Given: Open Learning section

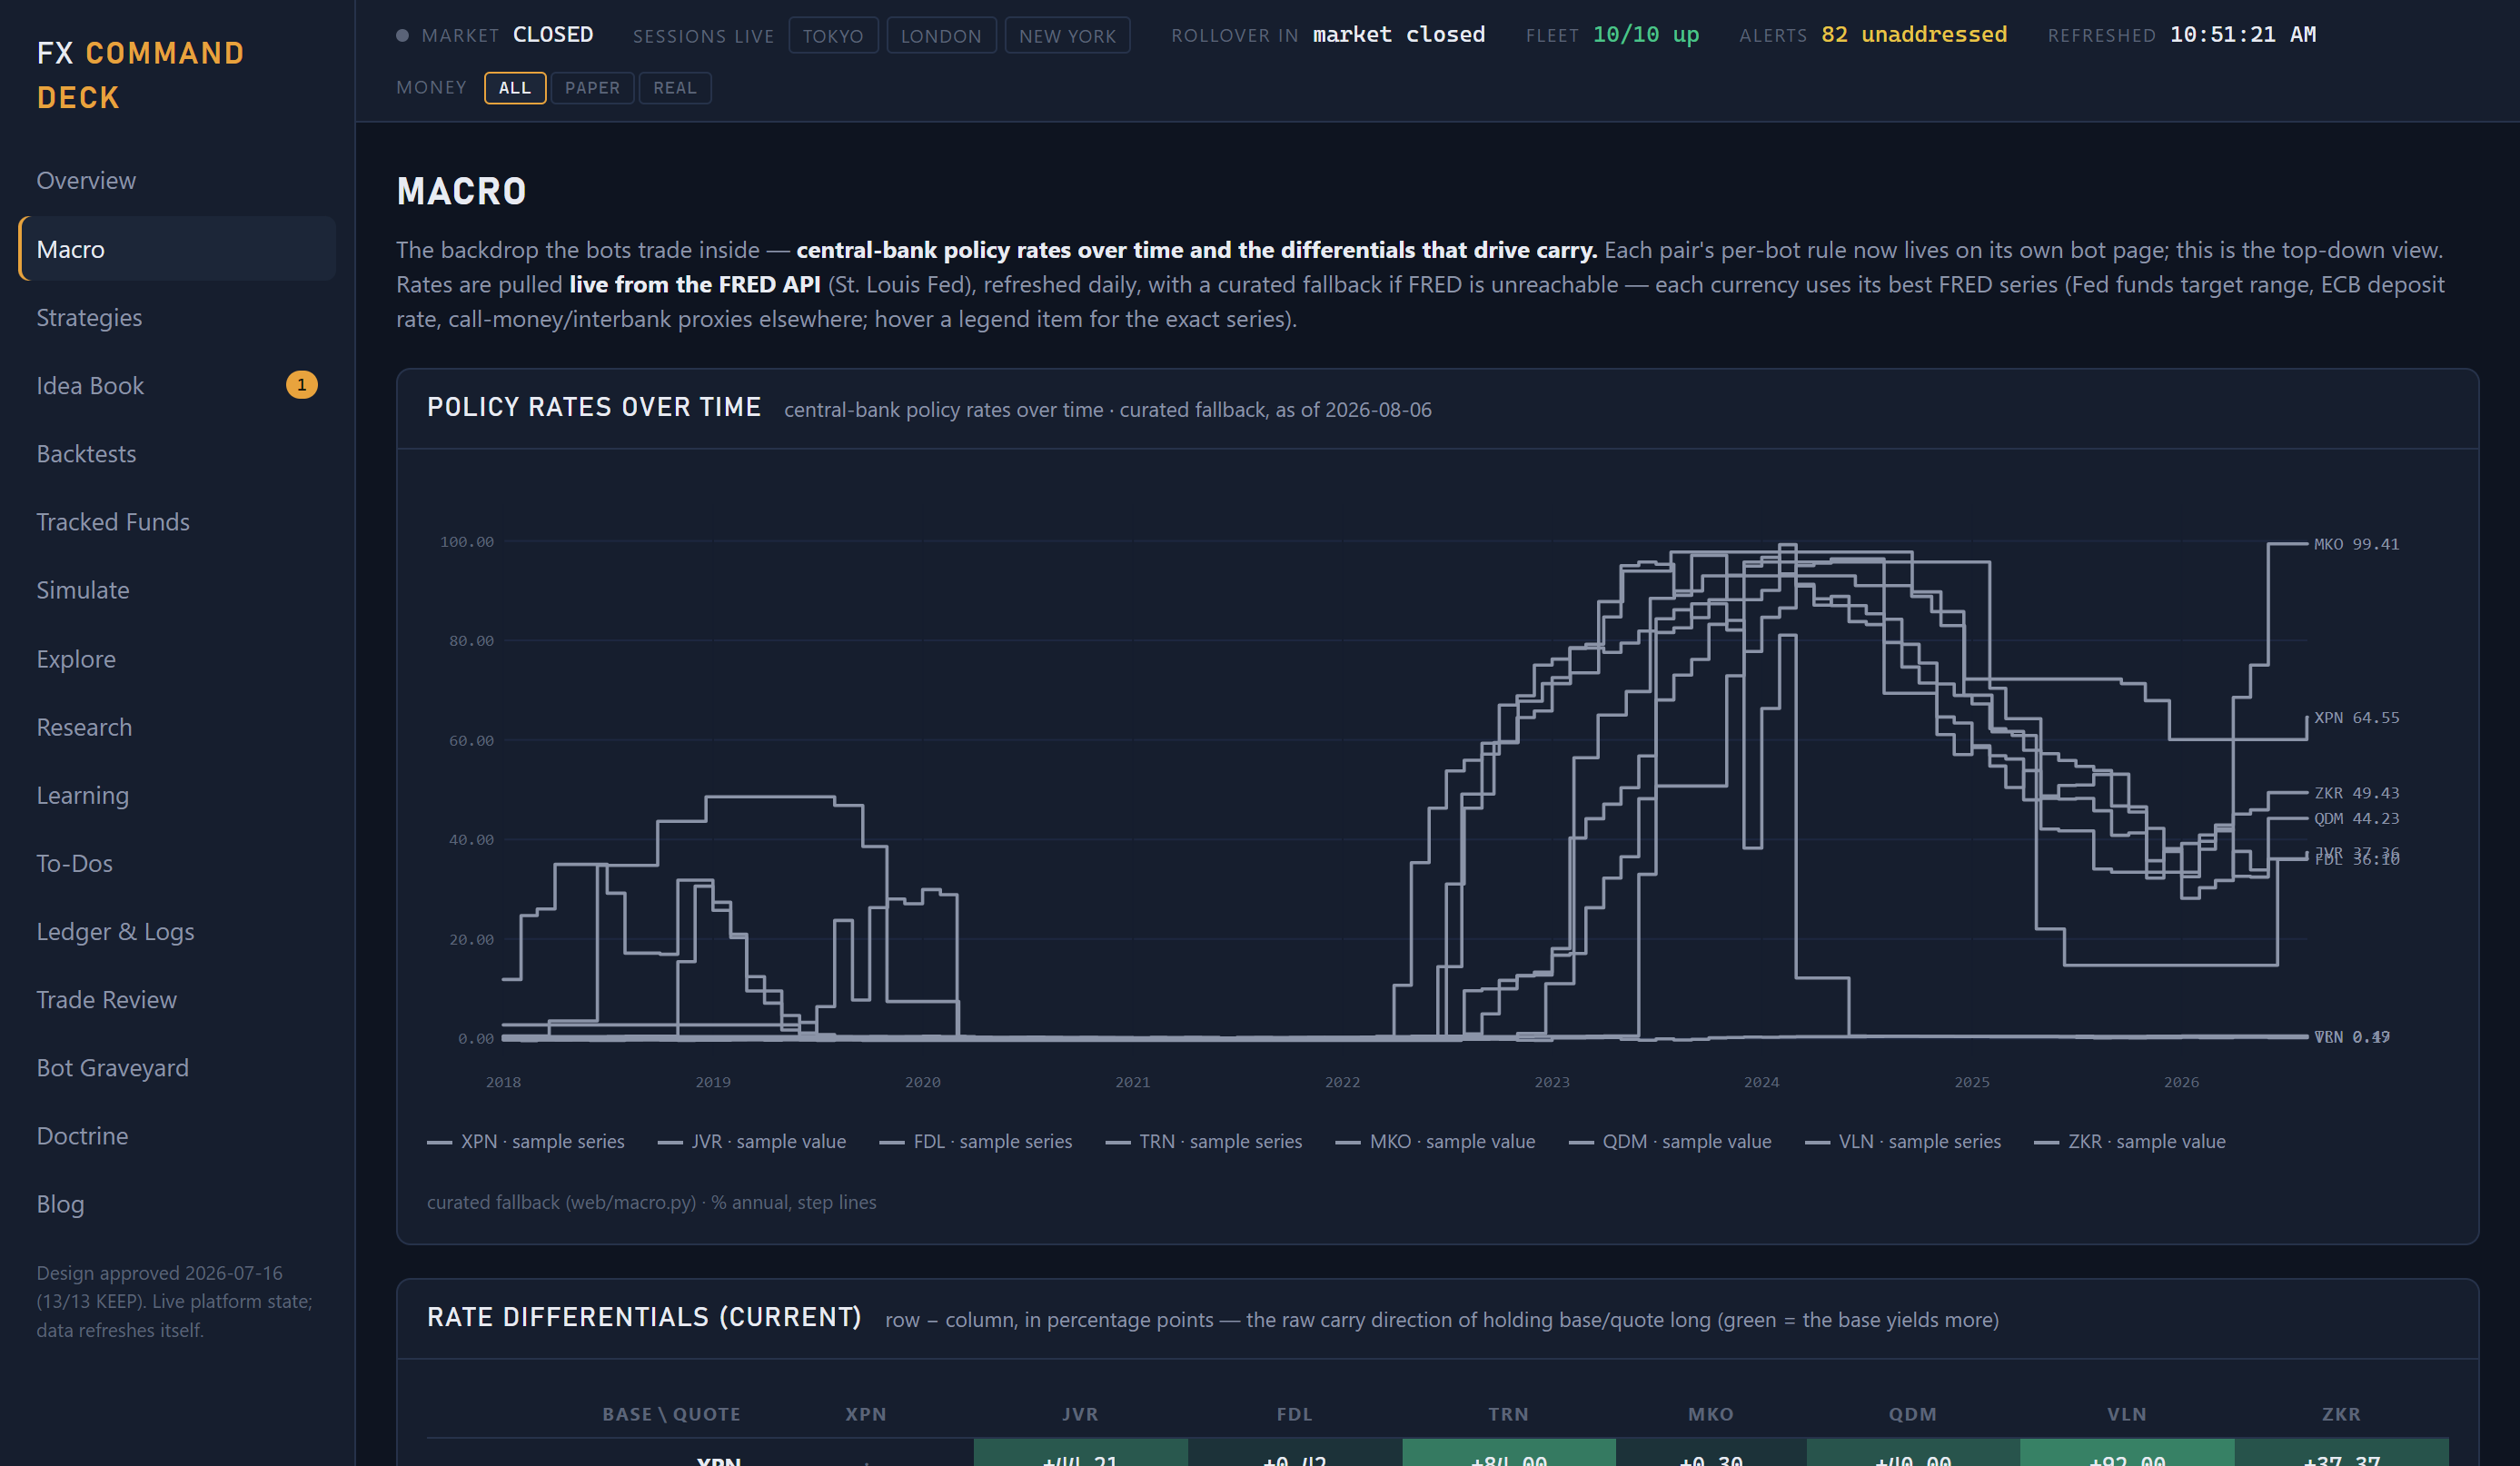Looking at the screenshot, I should click(x=83, y=795).
